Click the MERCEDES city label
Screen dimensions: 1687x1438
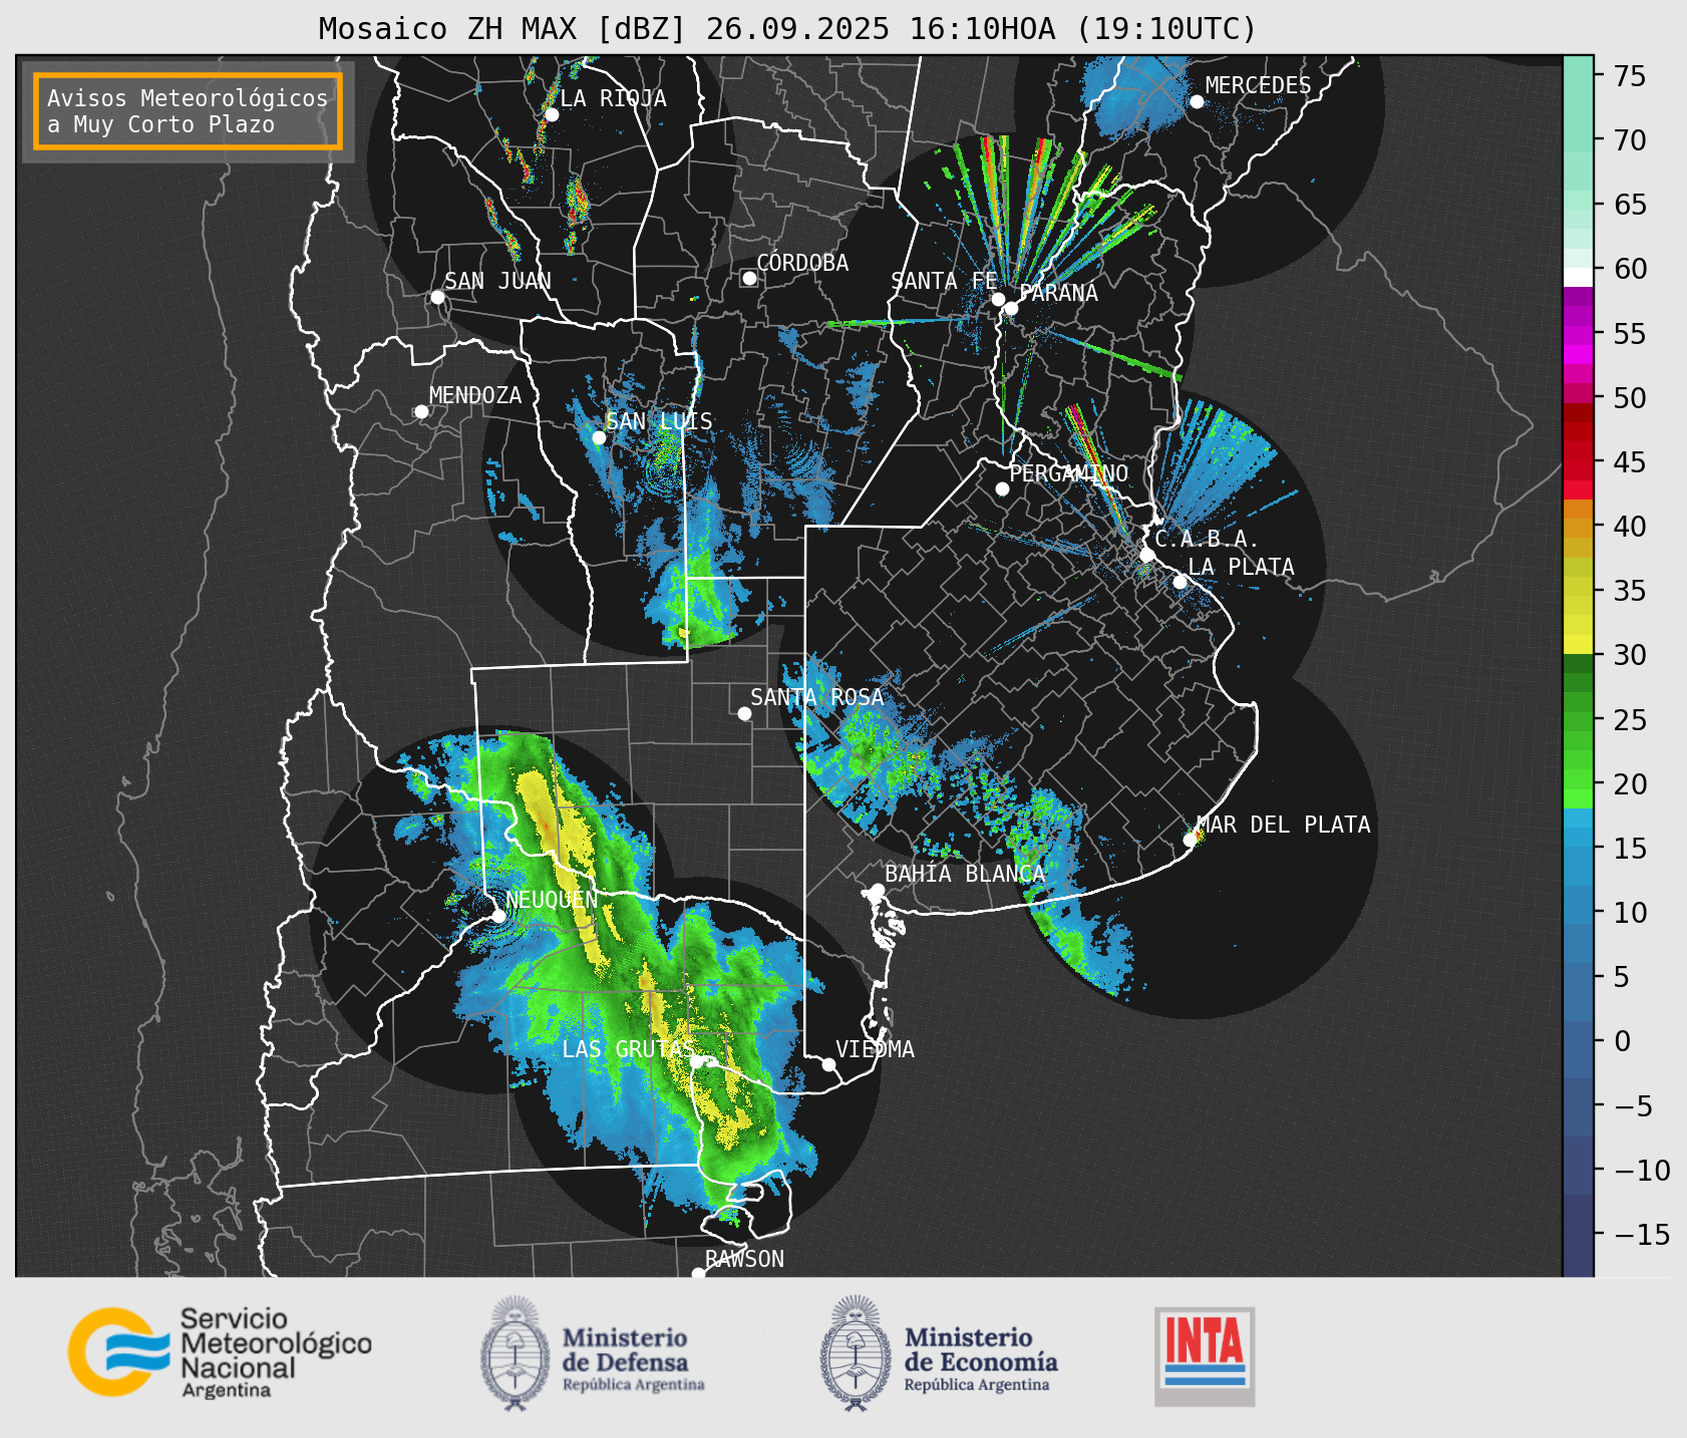pyautogui.click(x=1258, y=86)
